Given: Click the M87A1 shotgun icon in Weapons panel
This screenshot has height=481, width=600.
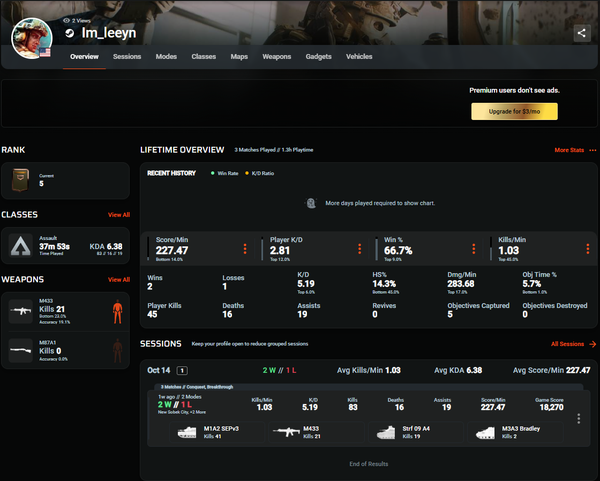Looking at the screenshot, I should [22, 349].
